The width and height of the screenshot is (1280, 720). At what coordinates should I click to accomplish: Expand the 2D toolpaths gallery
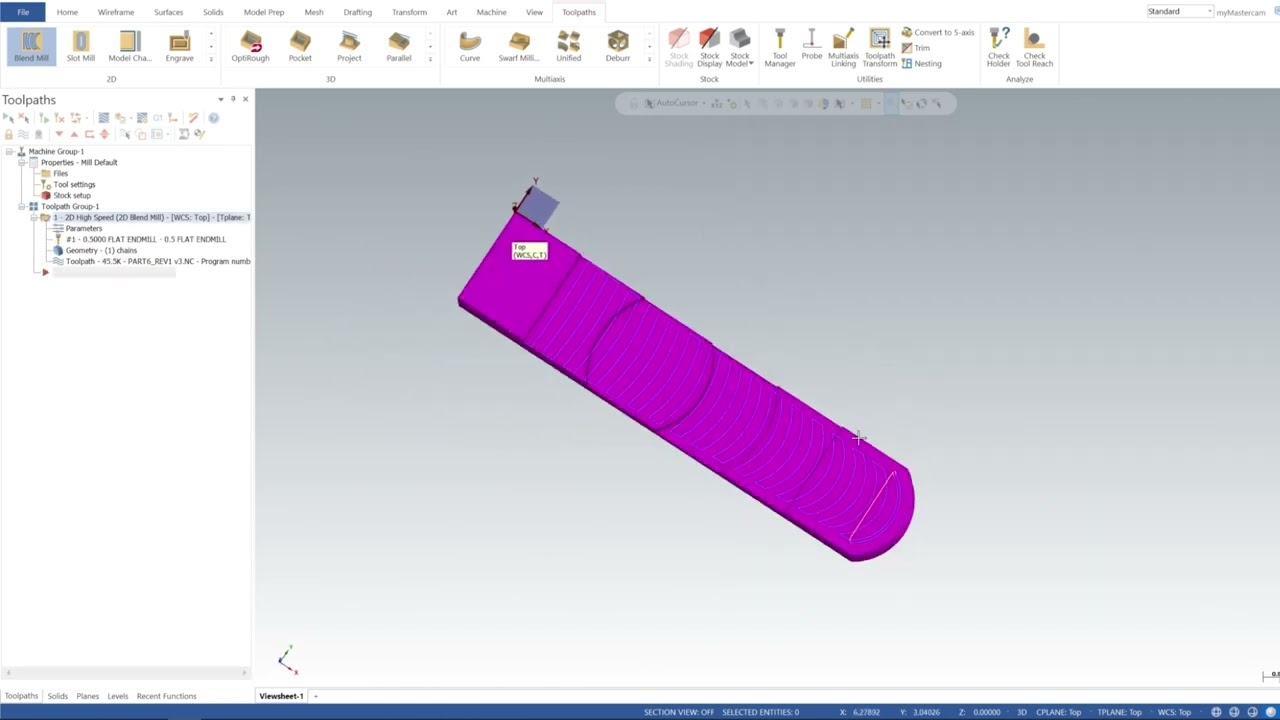(211, 59)
